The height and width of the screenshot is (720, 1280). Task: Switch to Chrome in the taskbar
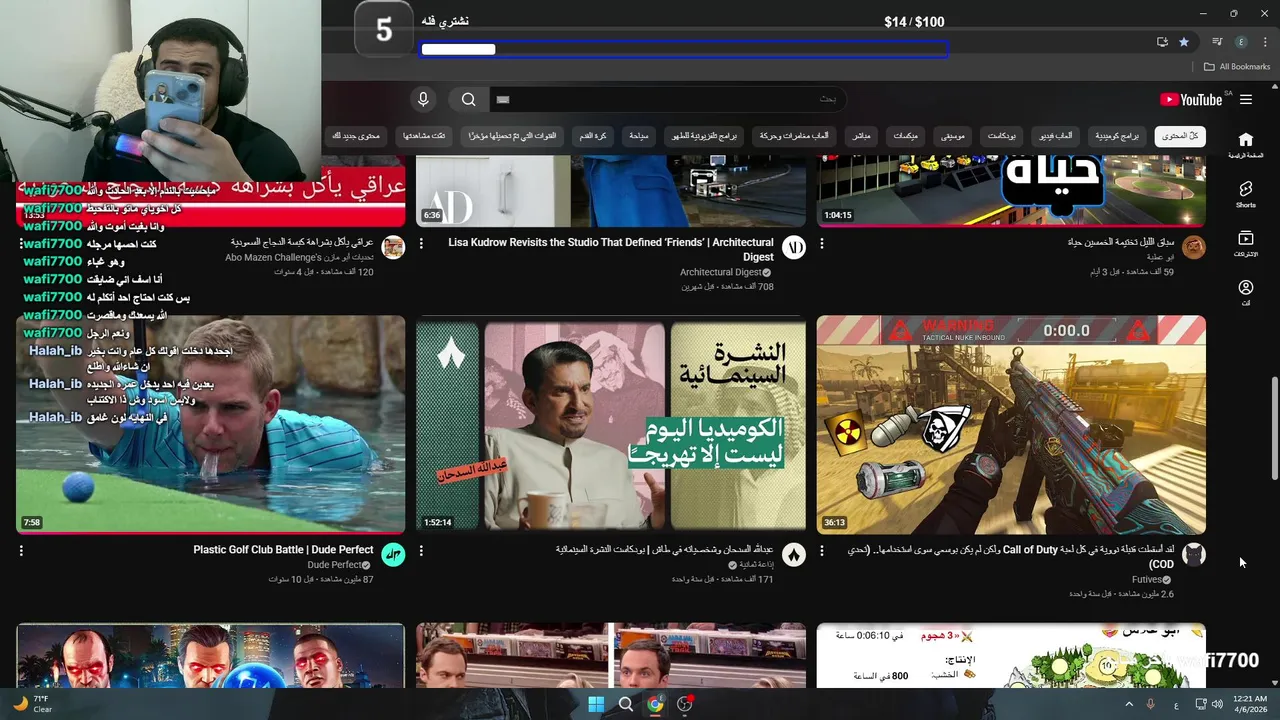(655, 704)
